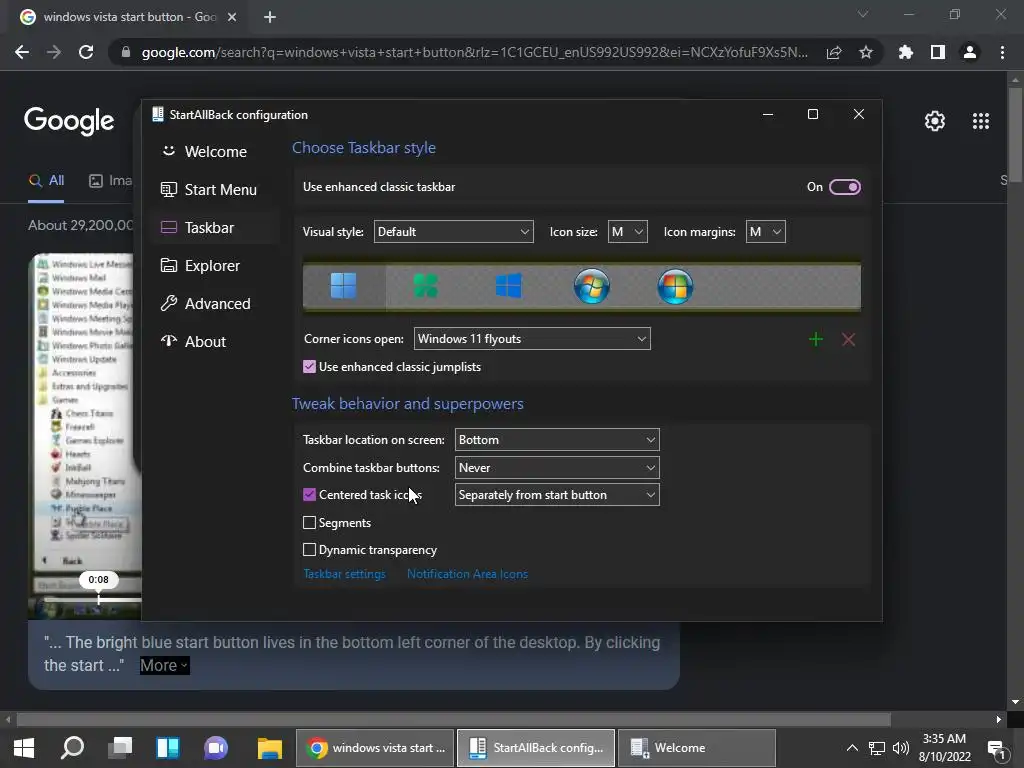Click the browser horizontal scrollbar
Screen dimensions: 1024x768
(x=453, y=720)
